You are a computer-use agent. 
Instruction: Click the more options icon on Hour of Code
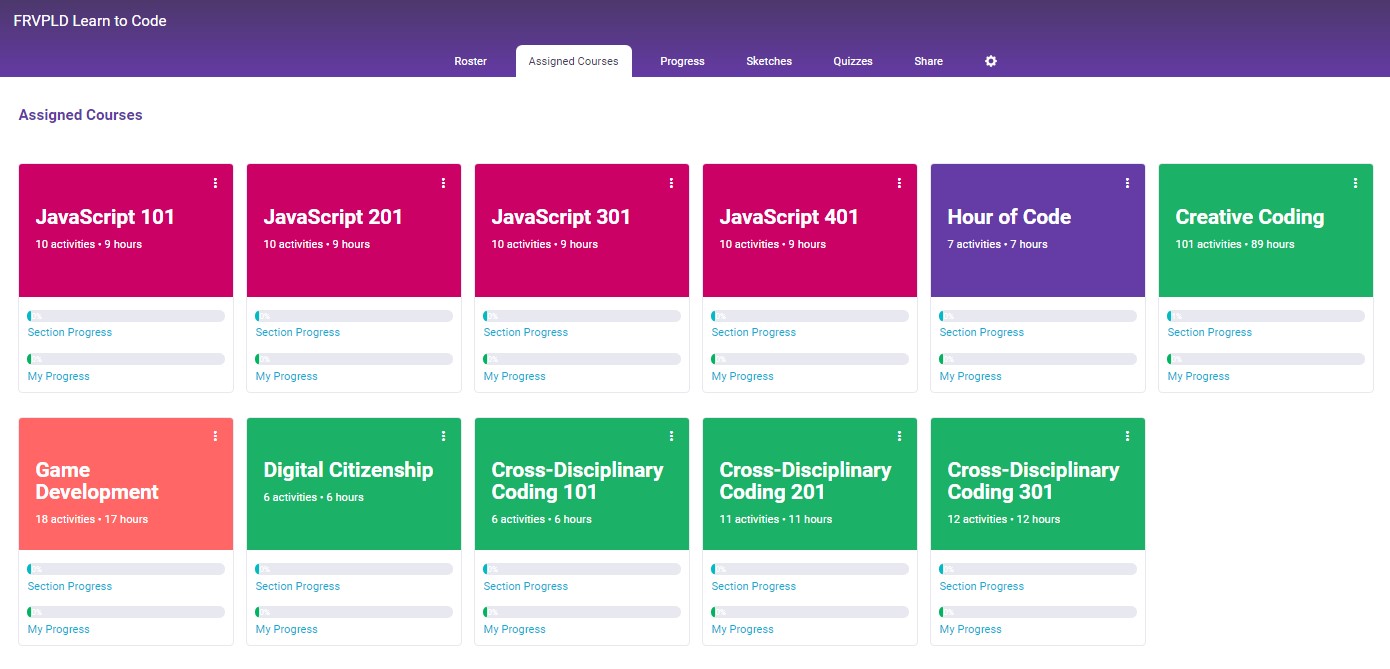click(1127, 183)
